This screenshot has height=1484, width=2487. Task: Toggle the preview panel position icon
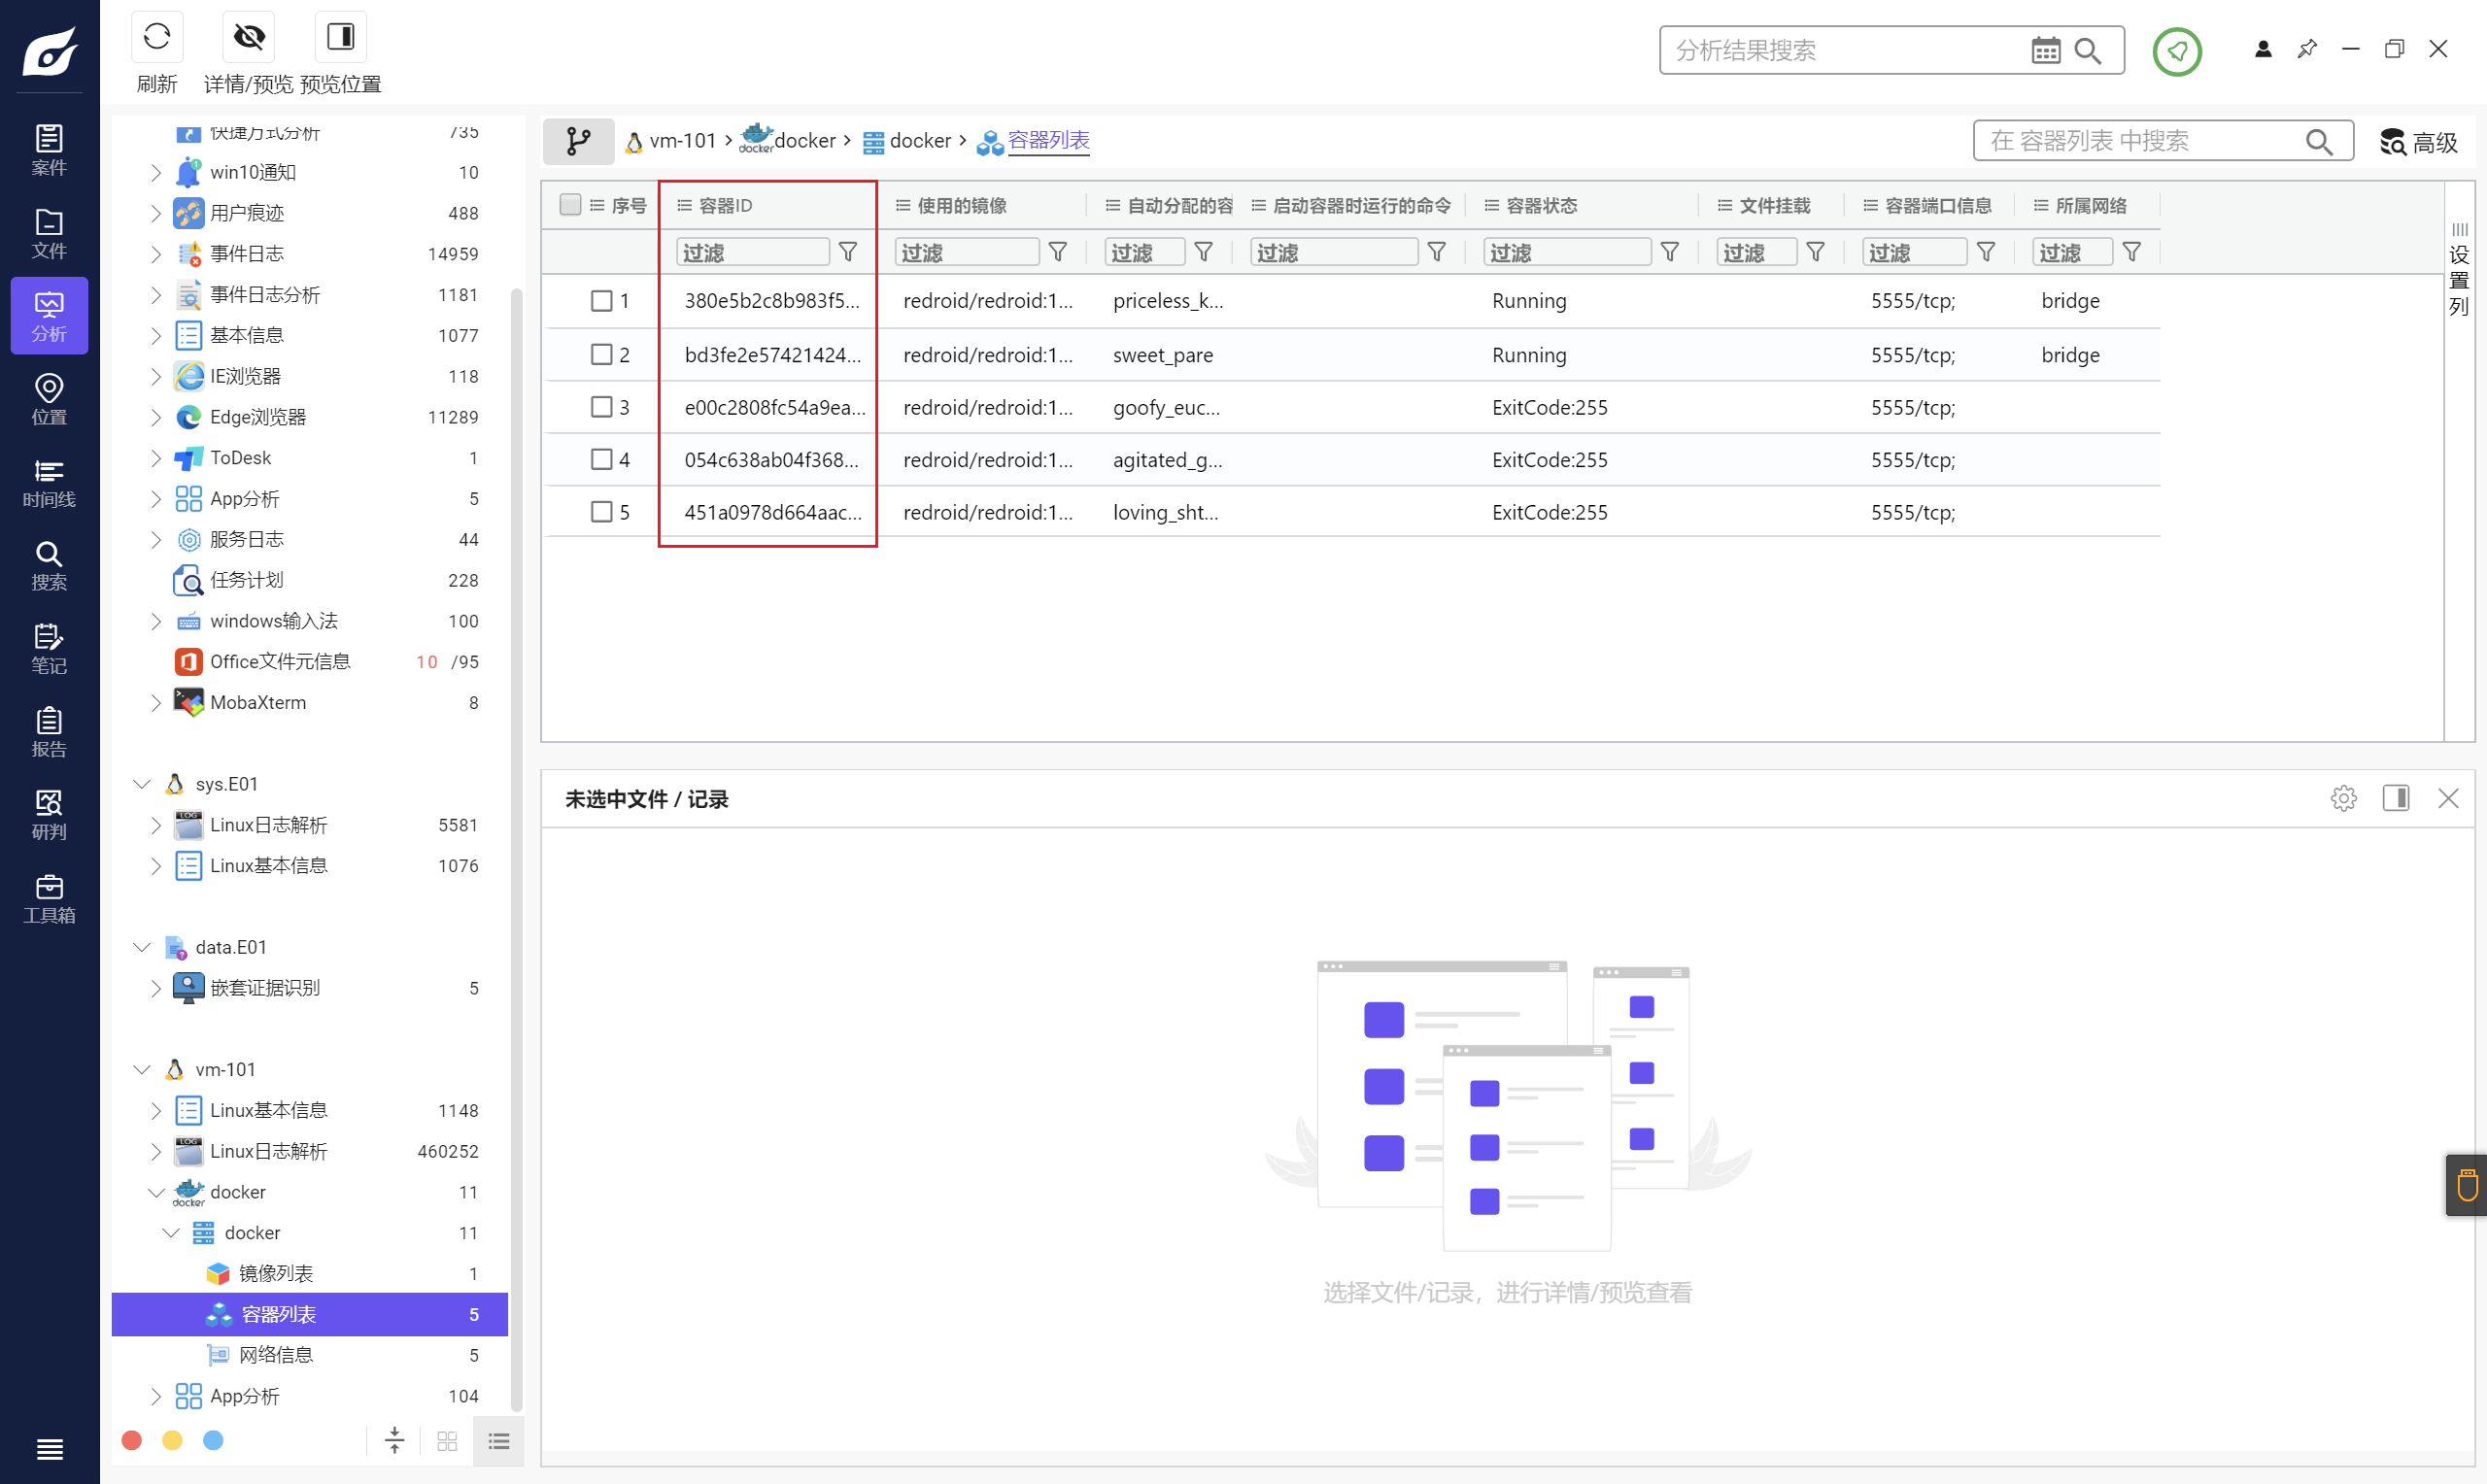click(2395, 798)
